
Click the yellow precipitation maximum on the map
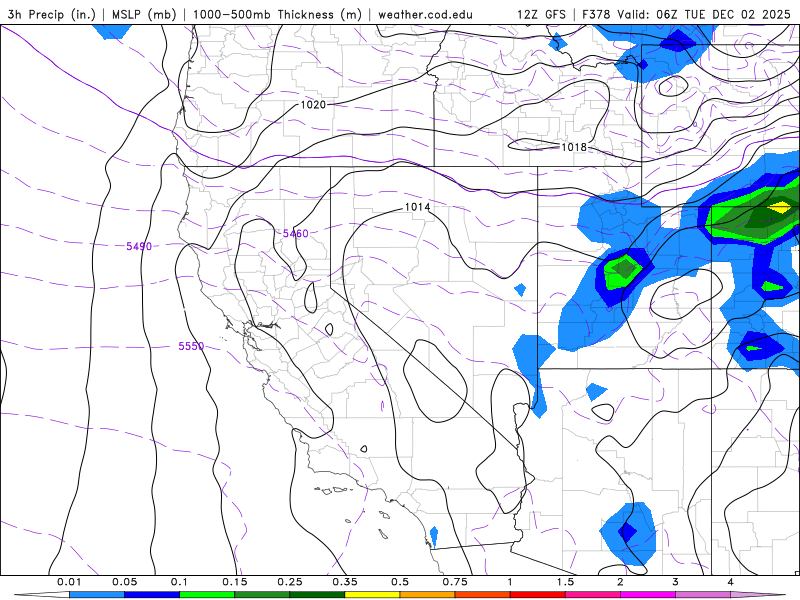coord(779,207)
